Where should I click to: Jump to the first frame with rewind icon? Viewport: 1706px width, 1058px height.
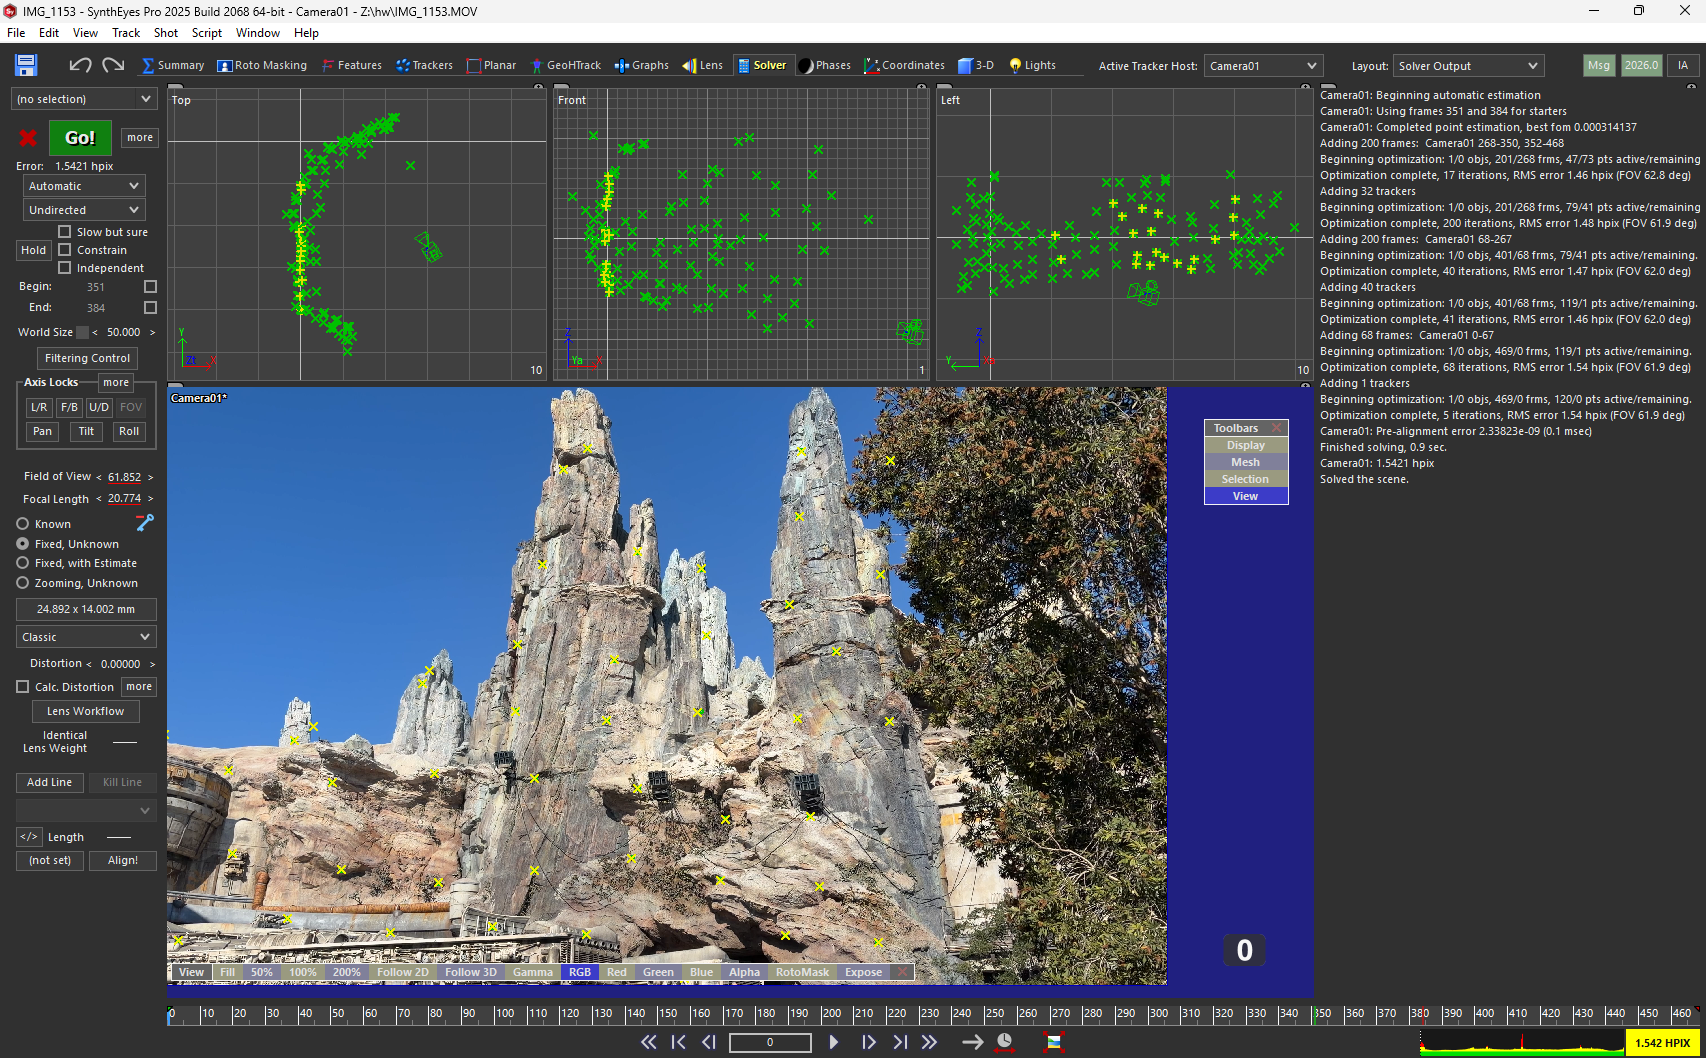tap(648, 1042)
